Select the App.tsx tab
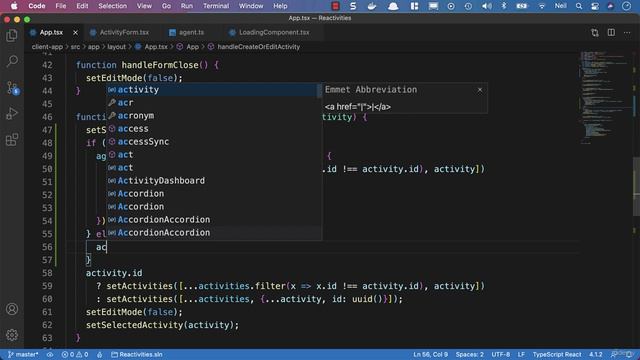Screen dimensions: 640x360 point(51,32)
